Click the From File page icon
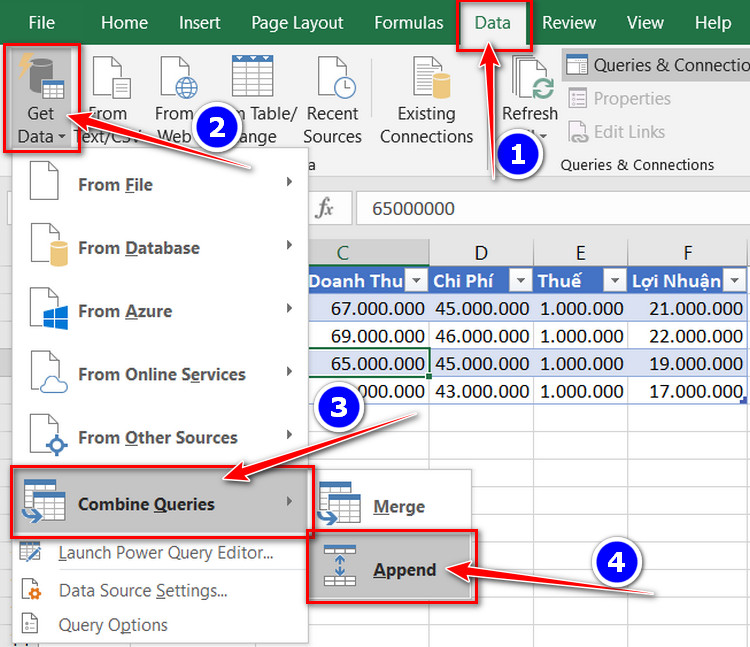The height and width of the screenshot is (647, 750). pyautogui.click(x=44, y=180)
